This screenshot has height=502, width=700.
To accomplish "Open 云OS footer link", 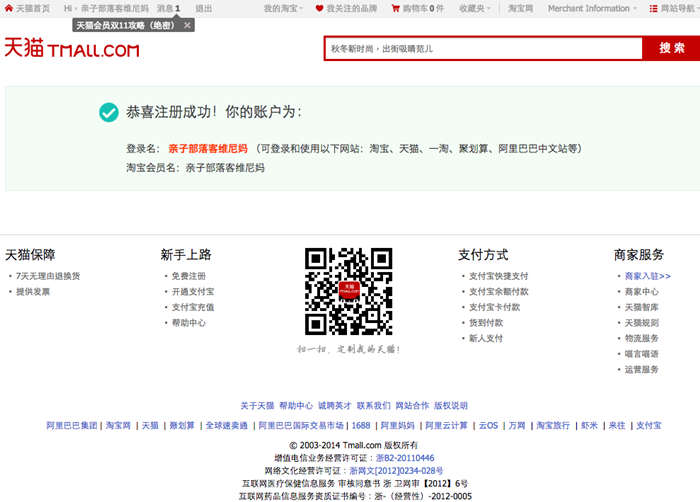I will click(x=488, y=426).
